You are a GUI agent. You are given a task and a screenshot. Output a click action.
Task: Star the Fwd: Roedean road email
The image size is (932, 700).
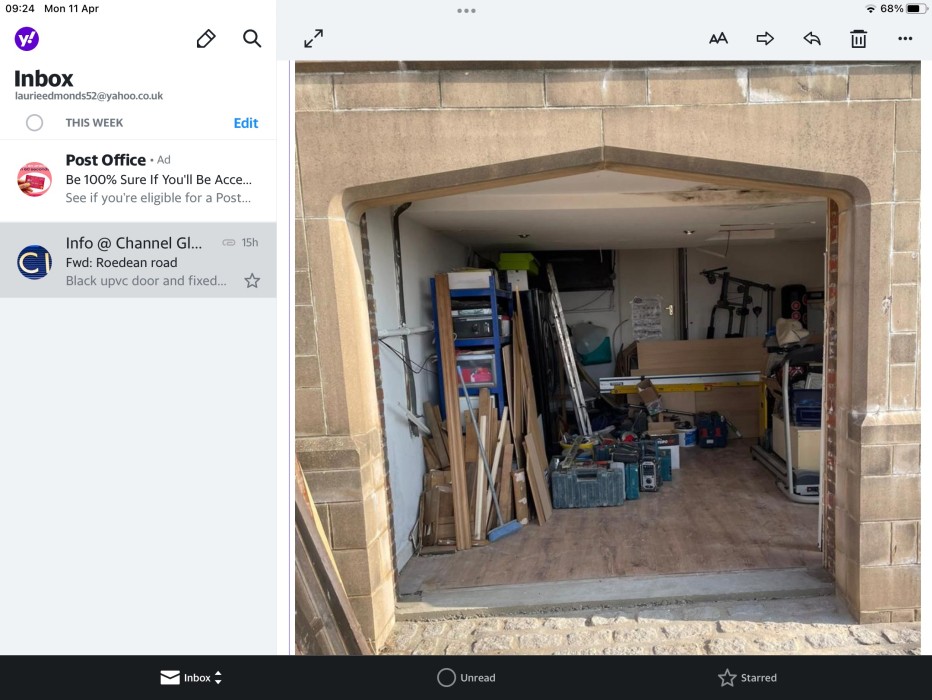tap(252, 280)
